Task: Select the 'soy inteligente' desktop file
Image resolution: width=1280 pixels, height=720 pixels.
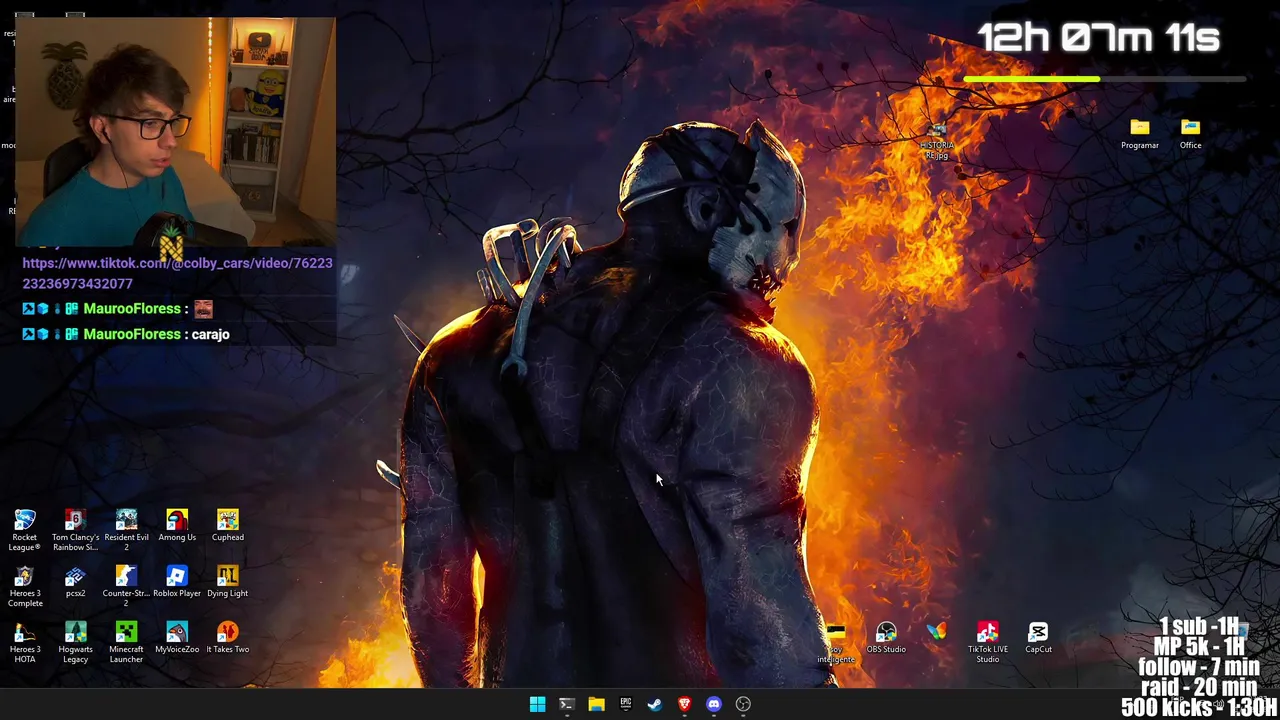Action: 836,642
